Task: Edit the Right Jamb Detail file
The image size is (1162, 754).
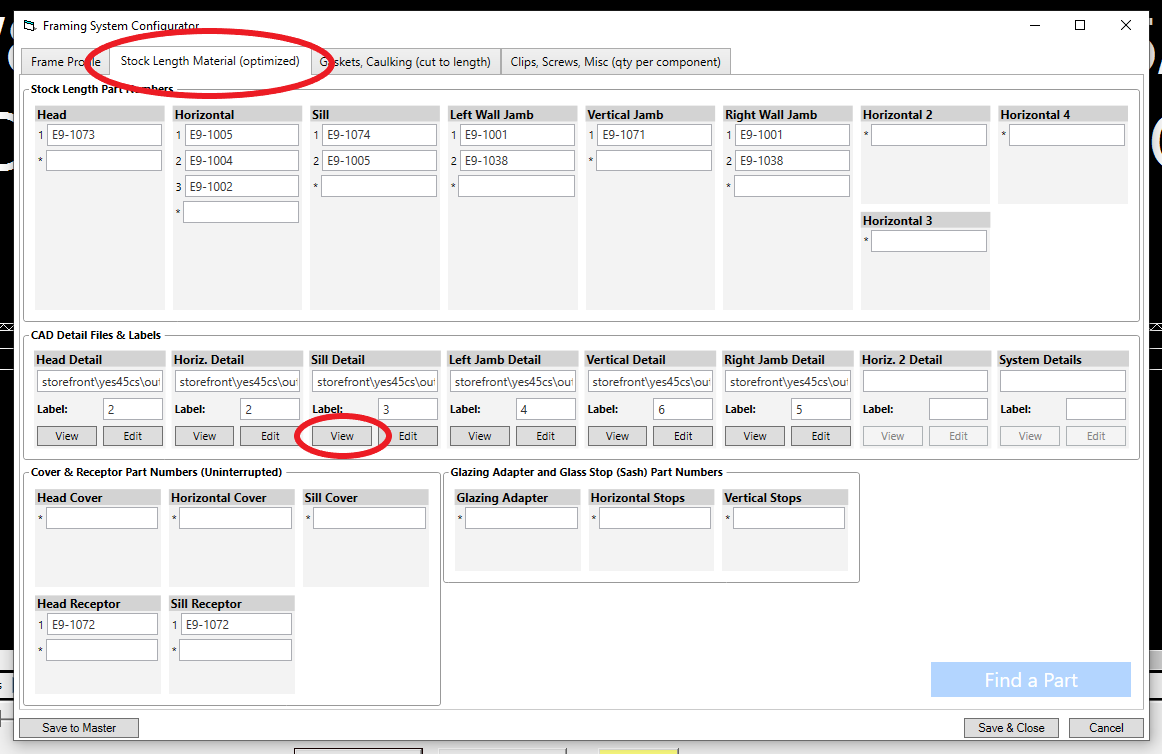Action: point(821,436)
